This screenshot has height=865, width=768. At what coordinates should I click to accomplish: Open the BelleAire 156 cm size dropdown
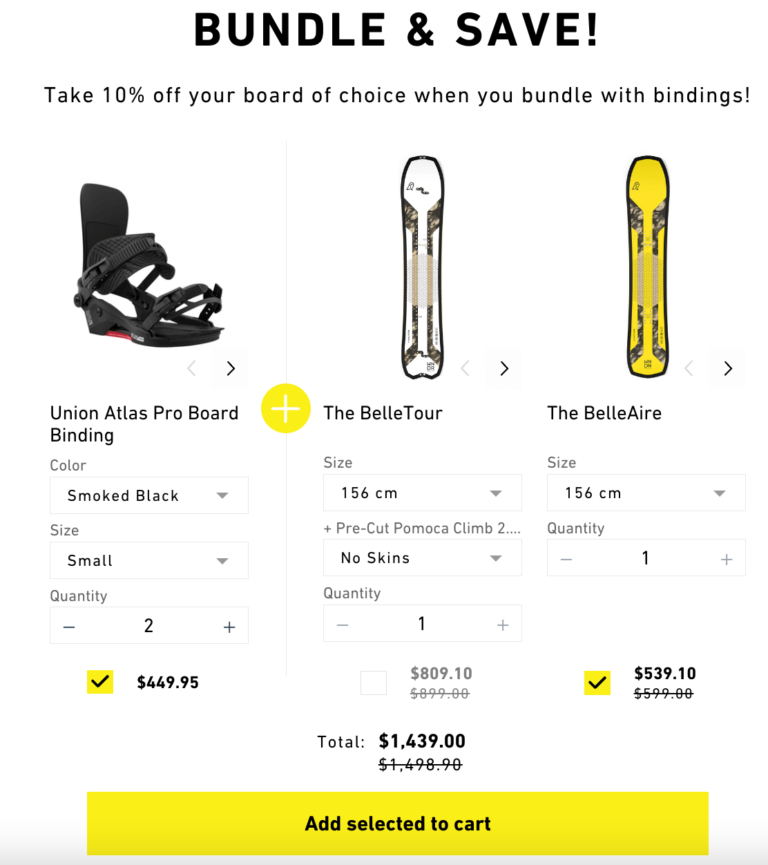tap(645, 492)
